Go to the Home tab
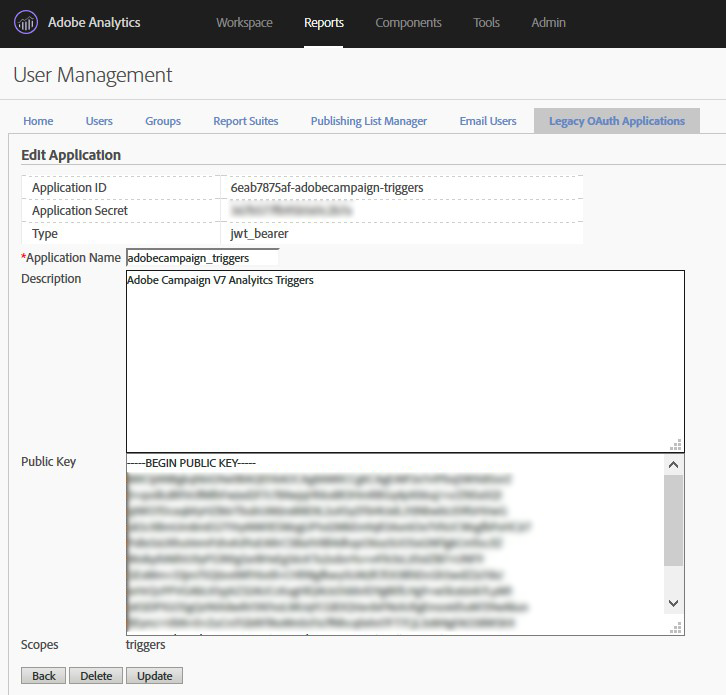Viewport: 726px width, 695px height. pos(38,121)
